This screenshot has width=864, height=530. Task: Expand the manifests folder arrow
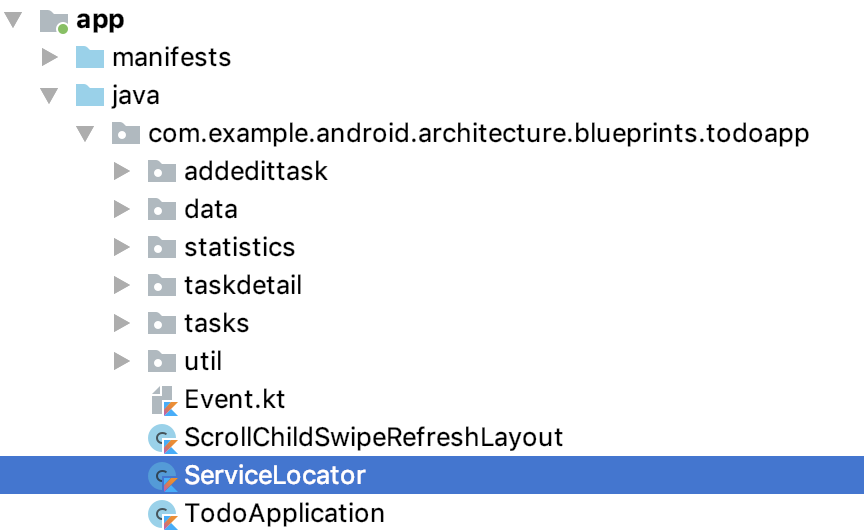click(x=49, y=58)
